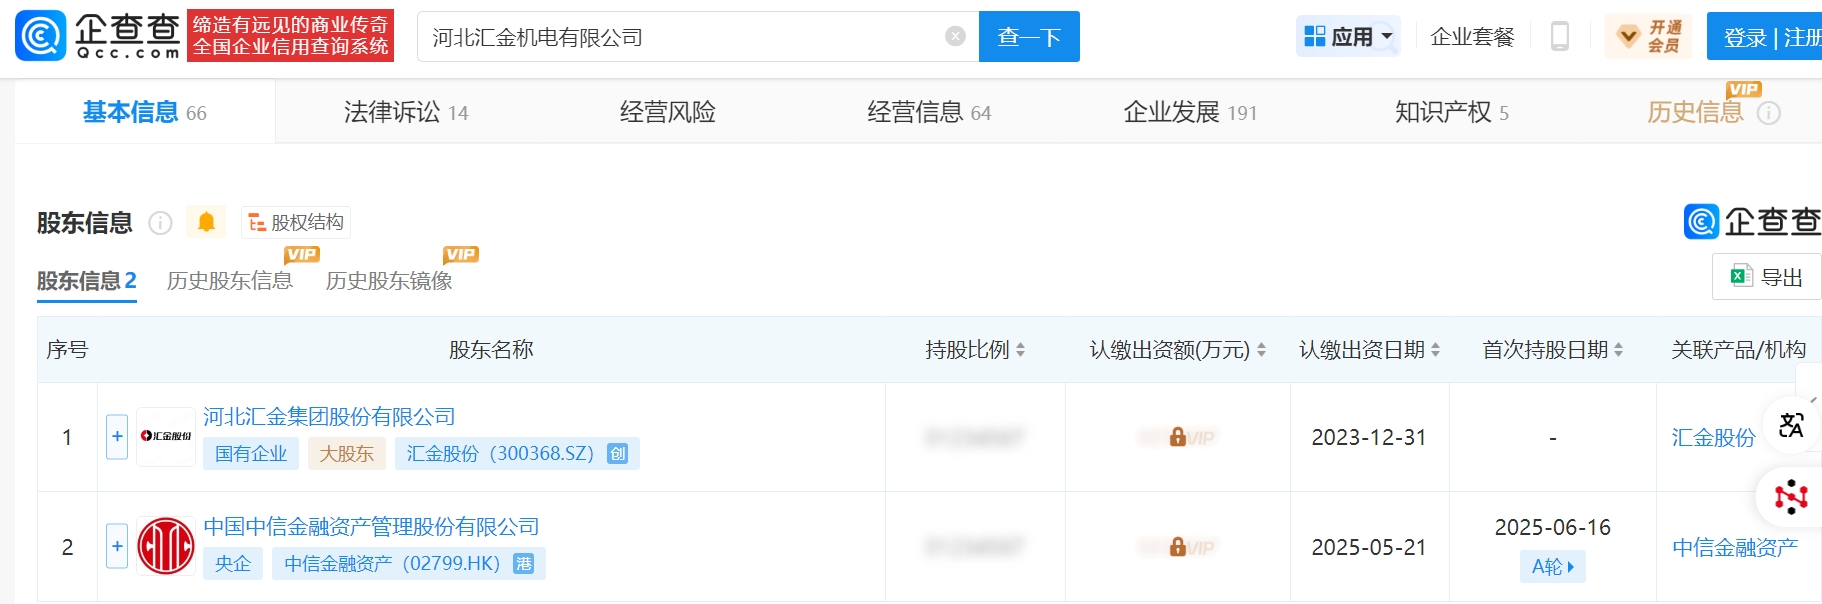Expand row 1 河北汇金集团 plus toggle
This screenshot has height=604, width=1822.
[117, 437]
